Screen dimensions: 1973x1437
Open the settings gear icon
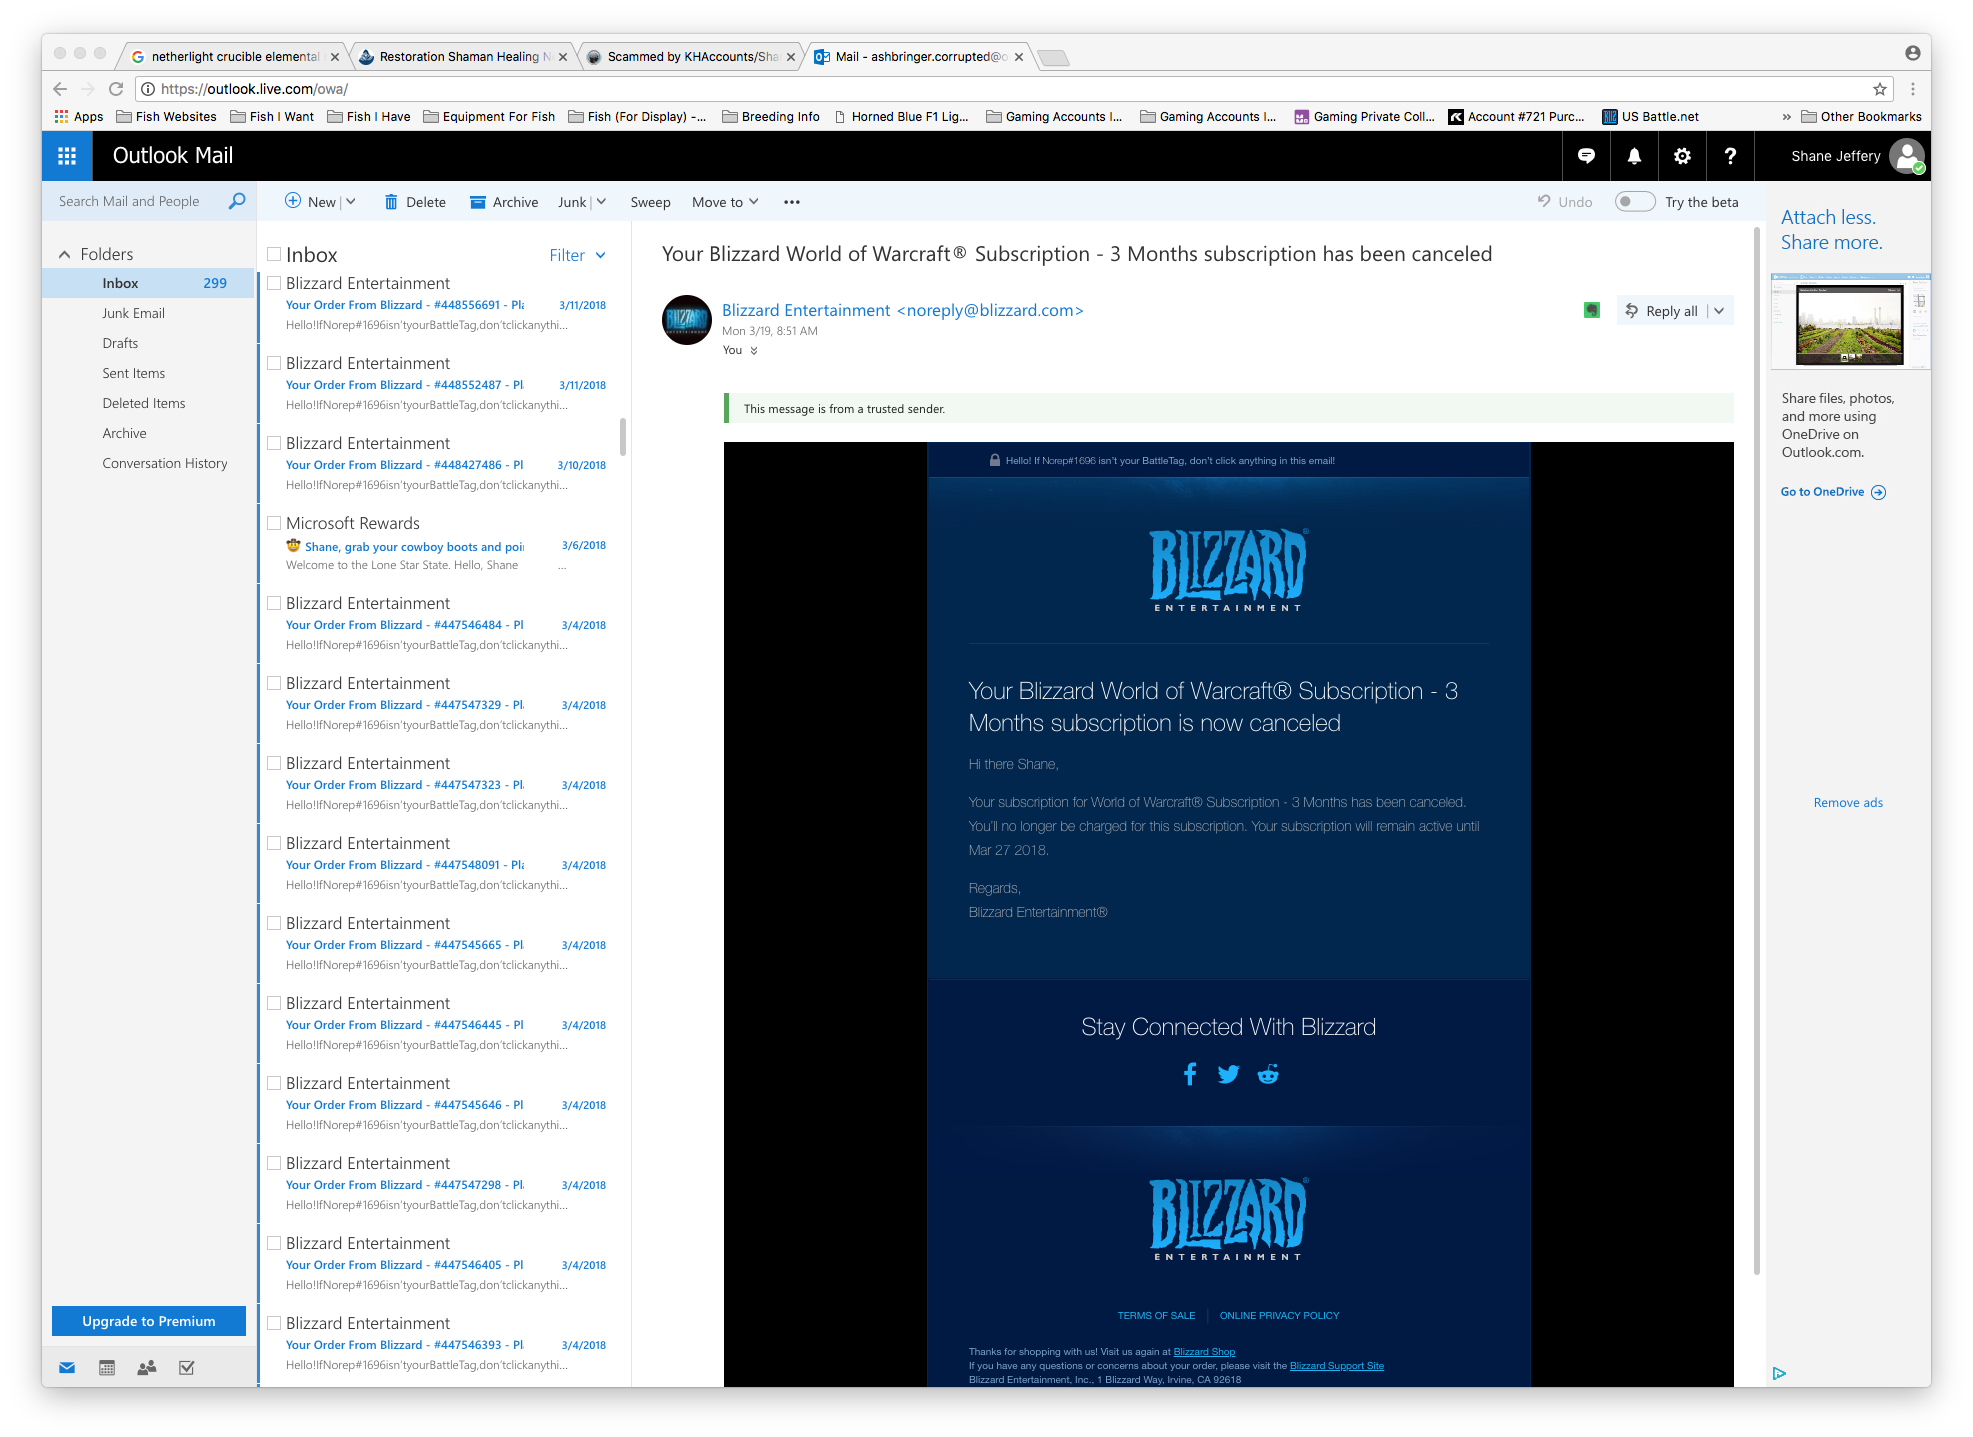(x=1682, y=156)
